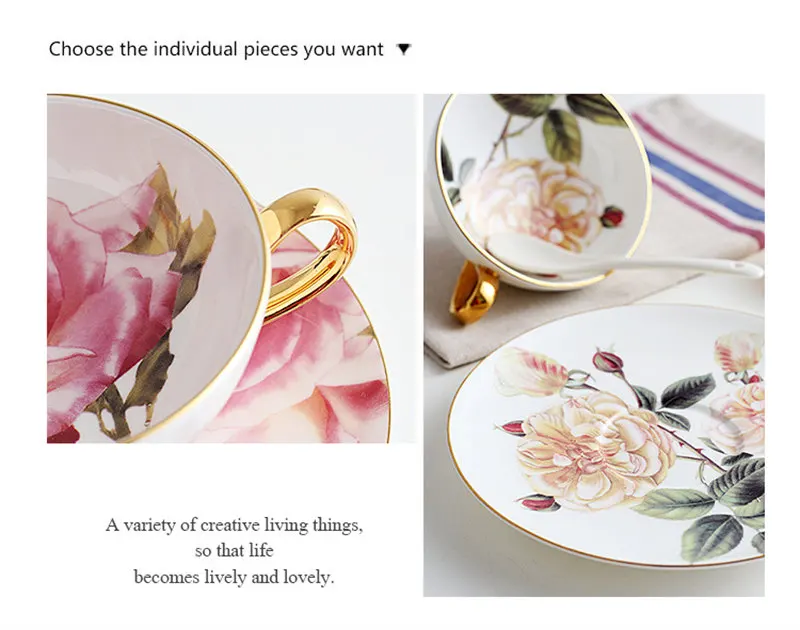
Task: Select the pale pink bud at the plate's top left
Action: 531,371
